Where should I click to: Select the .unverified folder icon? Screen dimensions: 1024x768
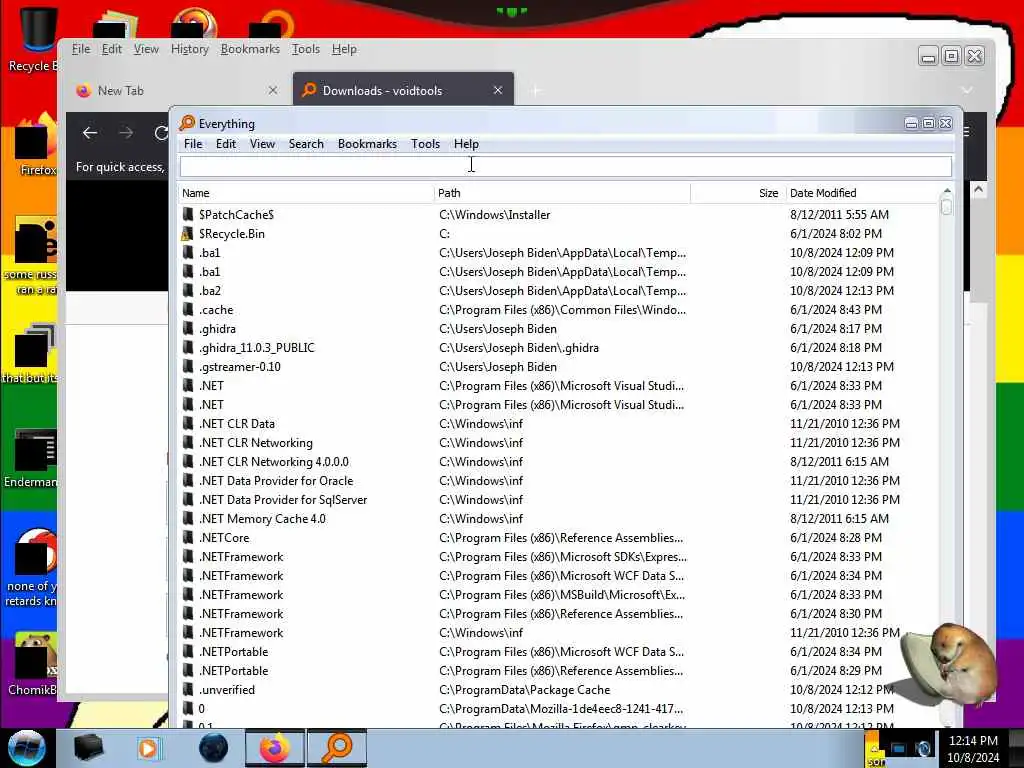[188, 689]
